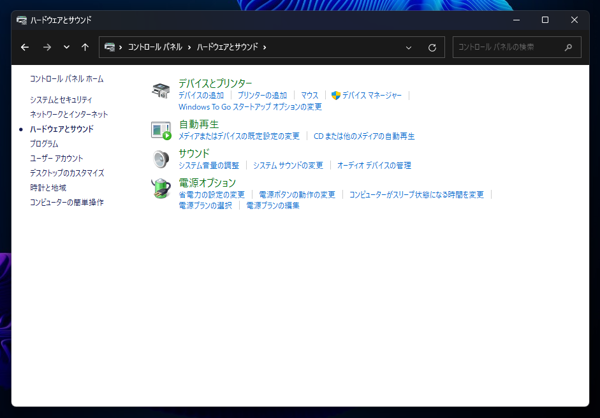Go up one level with up arrow
The image size is (600, 418).
click(x=85, y=47)
